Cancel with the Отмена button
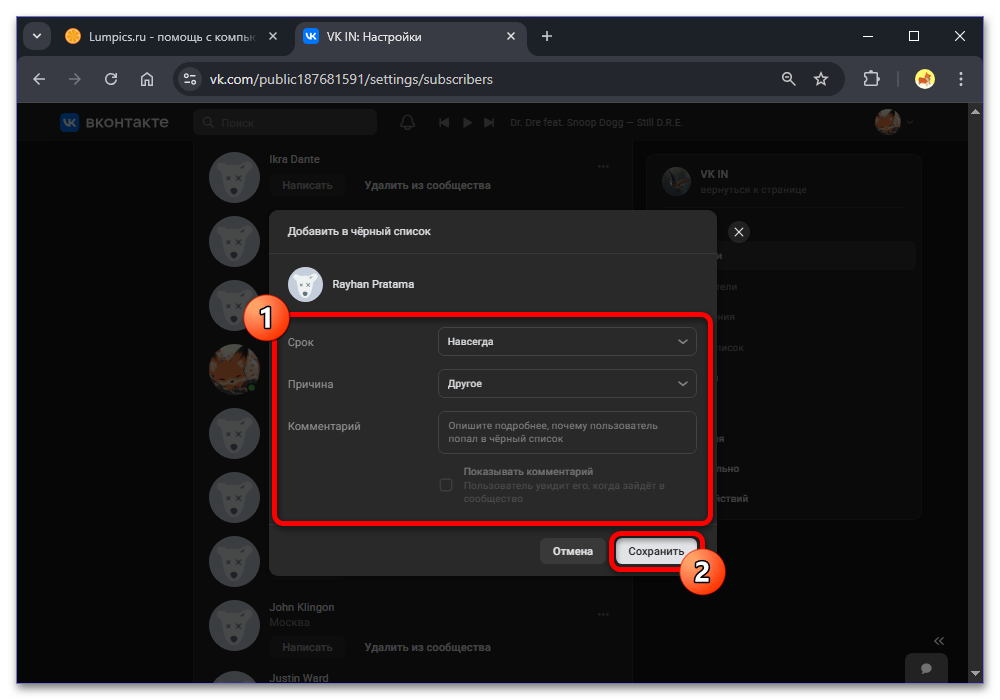This screenshot has height=700, width=1000. tap(572, 551)
